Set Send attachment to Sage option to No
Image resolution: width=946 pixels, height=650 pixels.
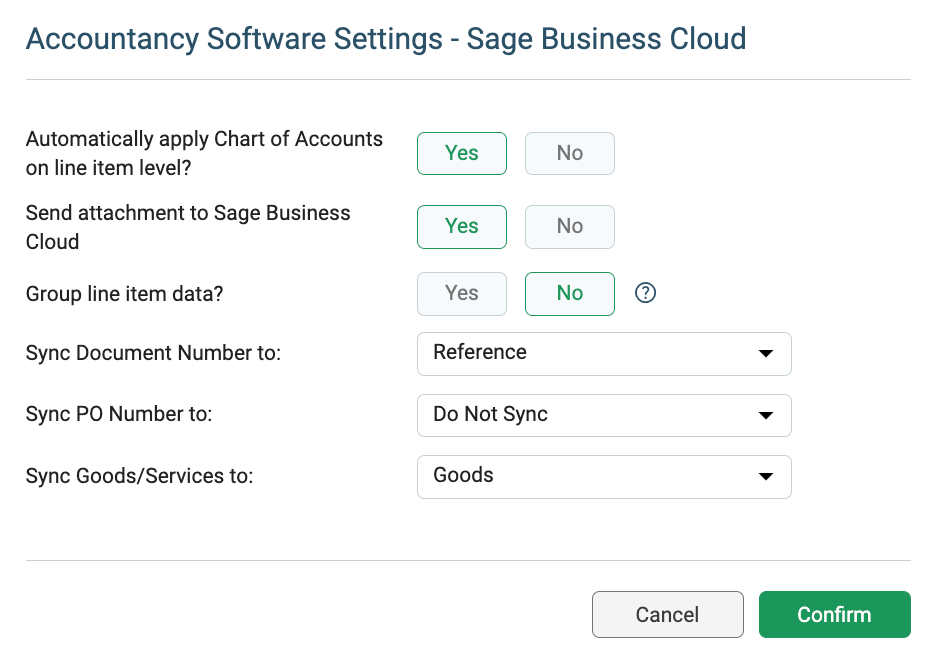[x=570, y=227]
